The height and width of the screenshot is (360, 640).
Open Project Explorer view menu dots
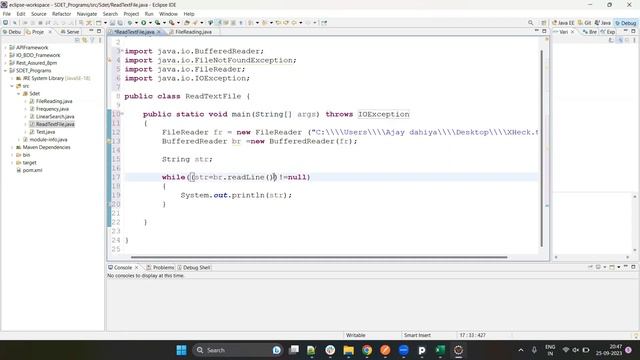[x=100, y=40]
